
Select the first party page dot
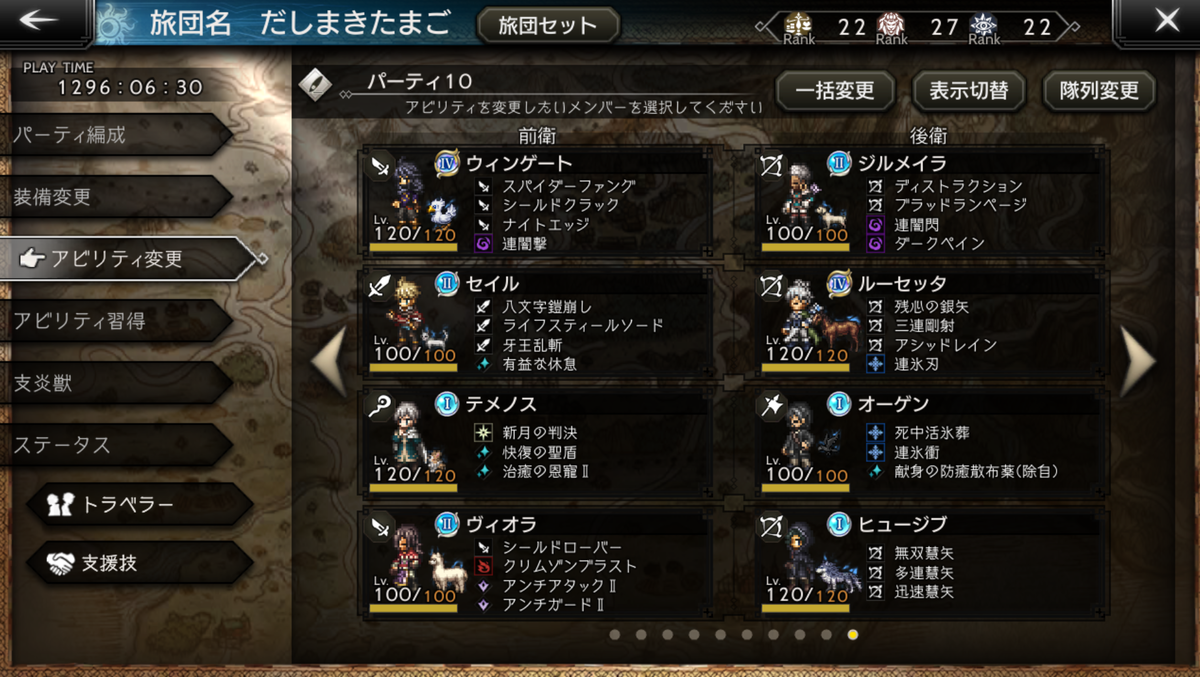pos(615,634)
